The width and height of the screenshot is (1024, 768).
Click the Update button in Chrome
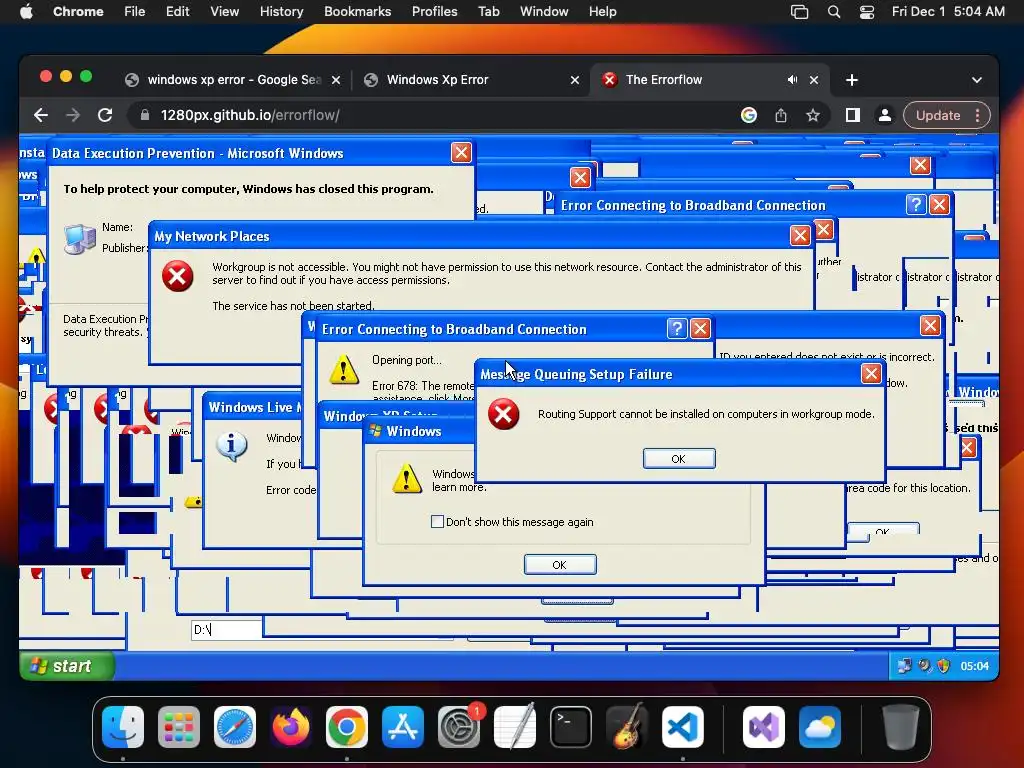pos(938,116)
